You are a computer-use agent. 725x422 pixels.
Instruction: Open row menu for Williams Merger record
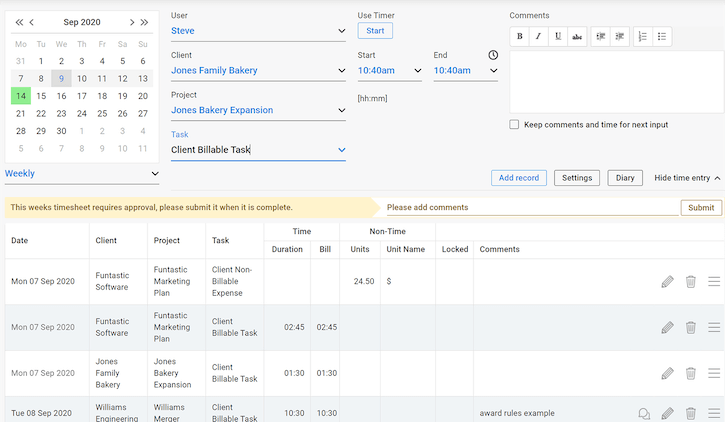[714, 413]
